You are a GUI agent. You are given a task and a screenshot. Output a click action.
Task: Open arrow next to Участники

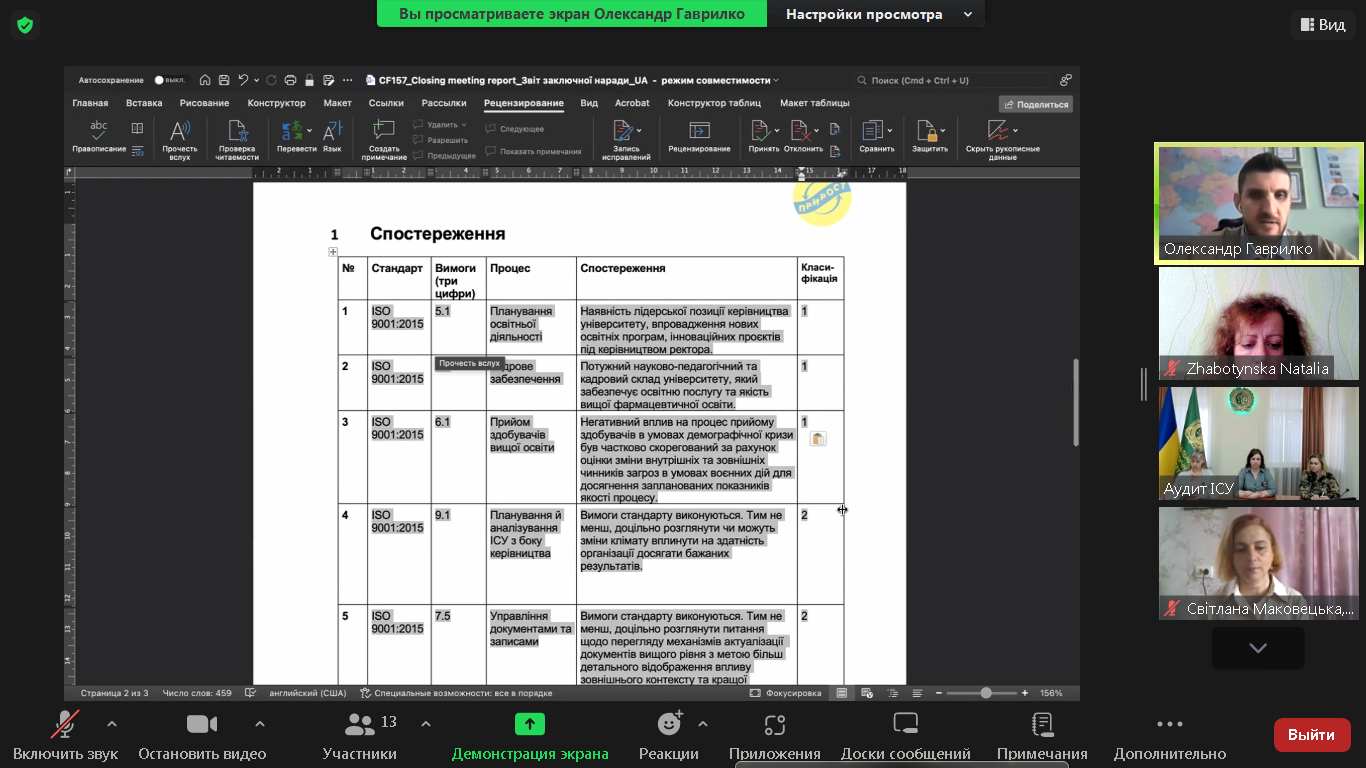coord(426,724)
